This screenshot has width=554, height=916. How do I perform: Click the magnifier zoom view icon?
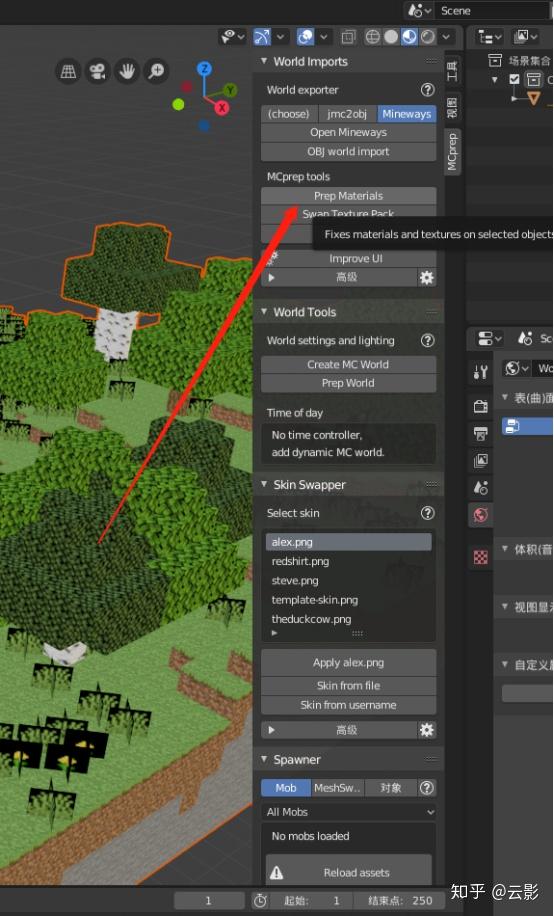click(x=156, y=71)
